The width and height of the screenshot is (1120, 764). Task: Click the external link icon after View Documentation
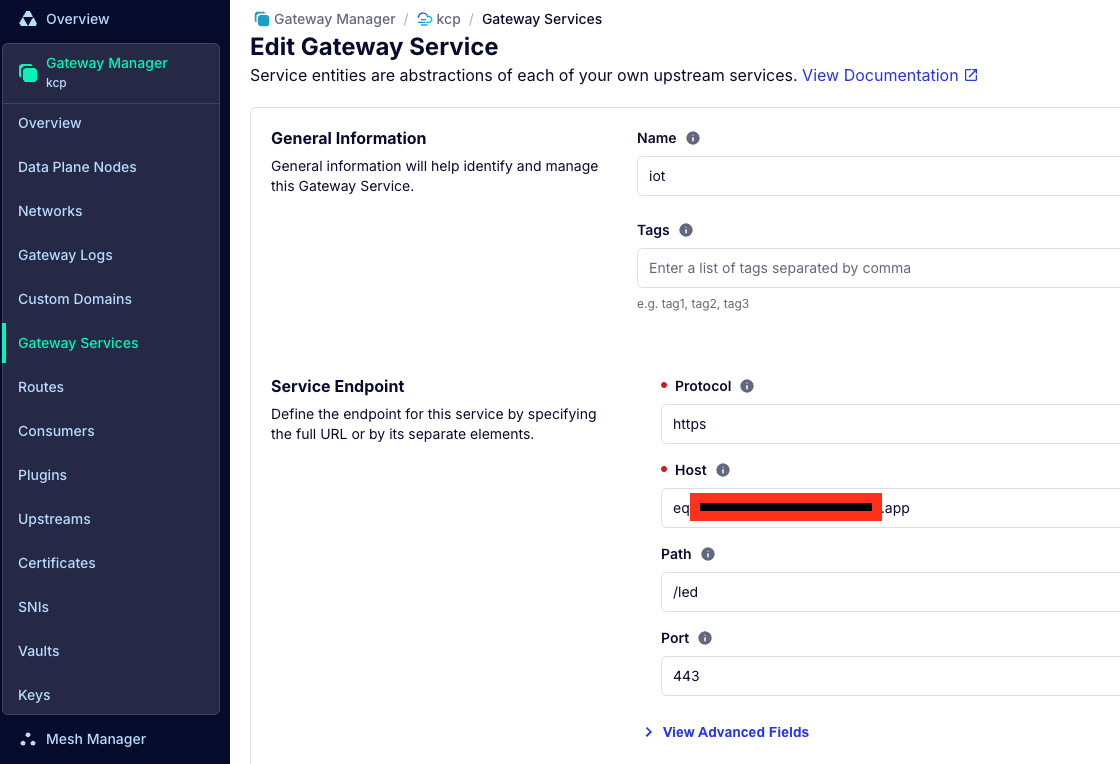(971, 75)
